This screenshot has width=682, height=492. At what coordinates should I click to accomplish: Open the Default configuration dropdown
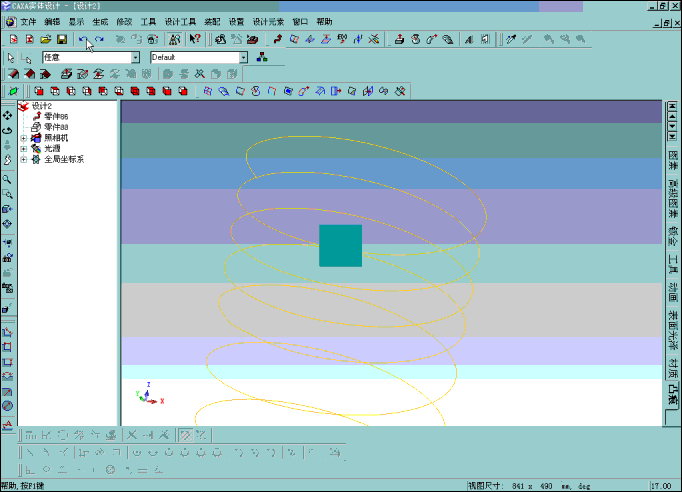click(x=244, y=57)
